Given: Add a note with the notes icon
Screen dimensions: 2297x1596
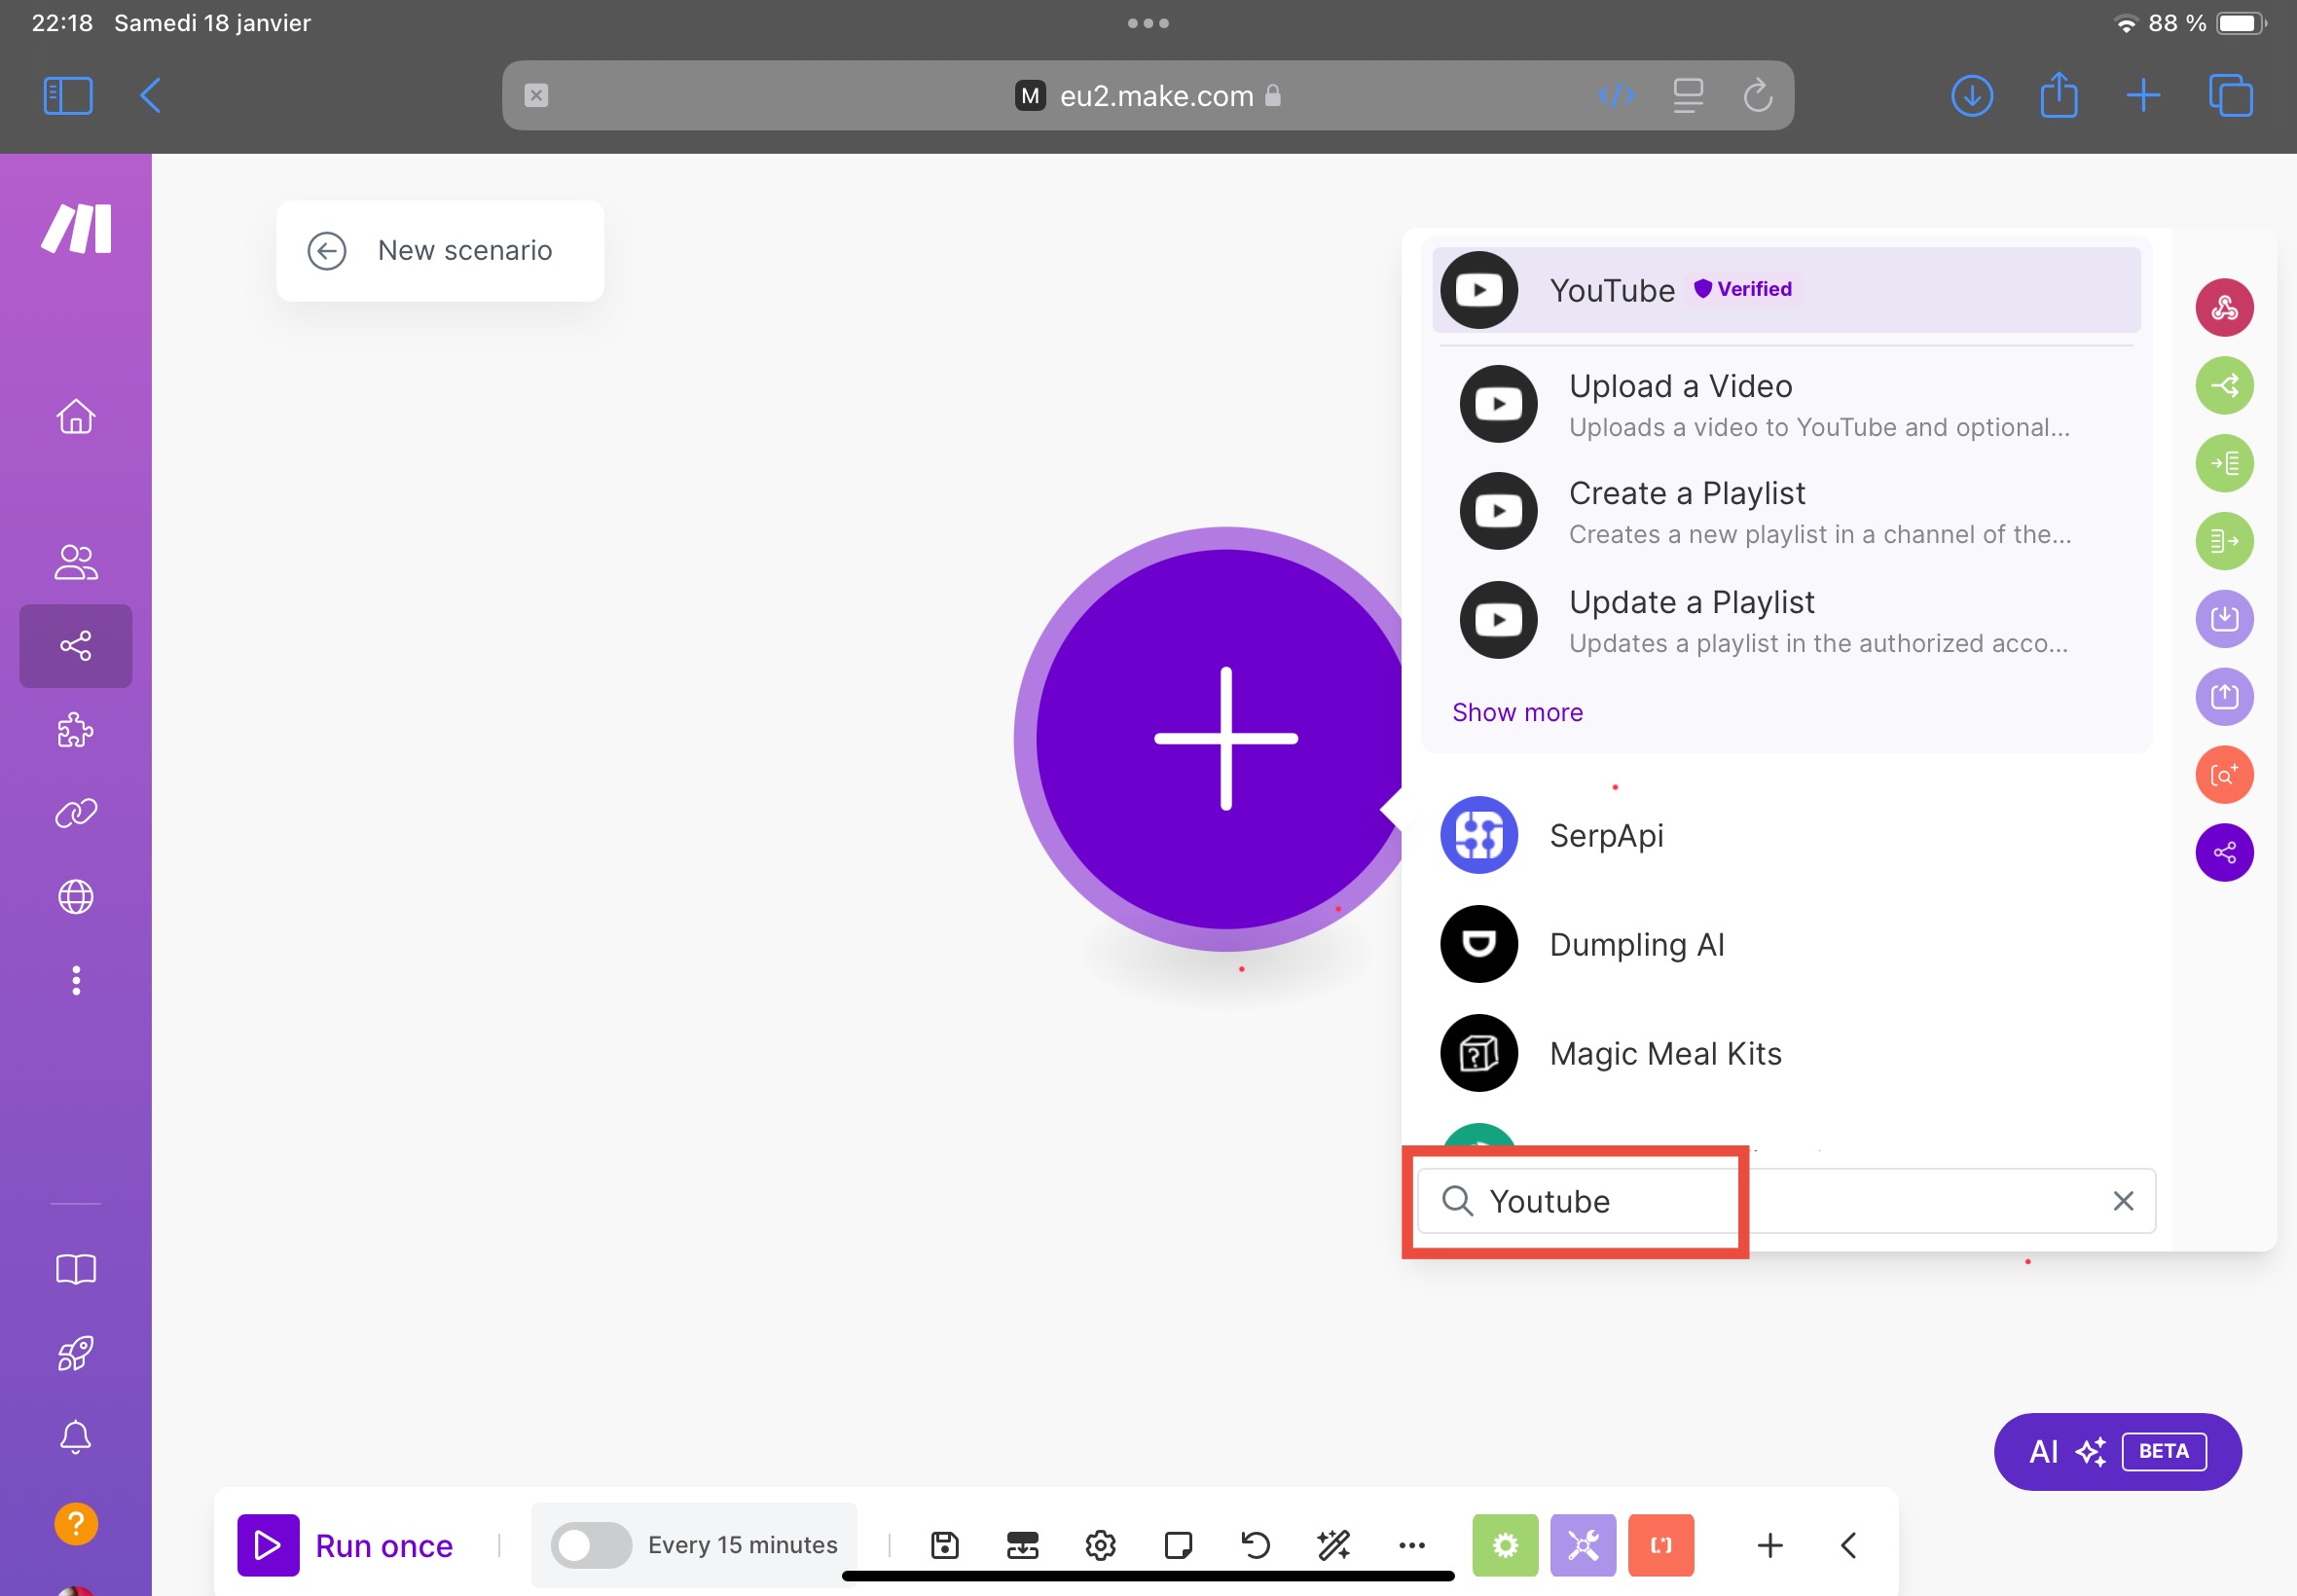Looking at the screenshot, I should click(x=1178, y=1545).
